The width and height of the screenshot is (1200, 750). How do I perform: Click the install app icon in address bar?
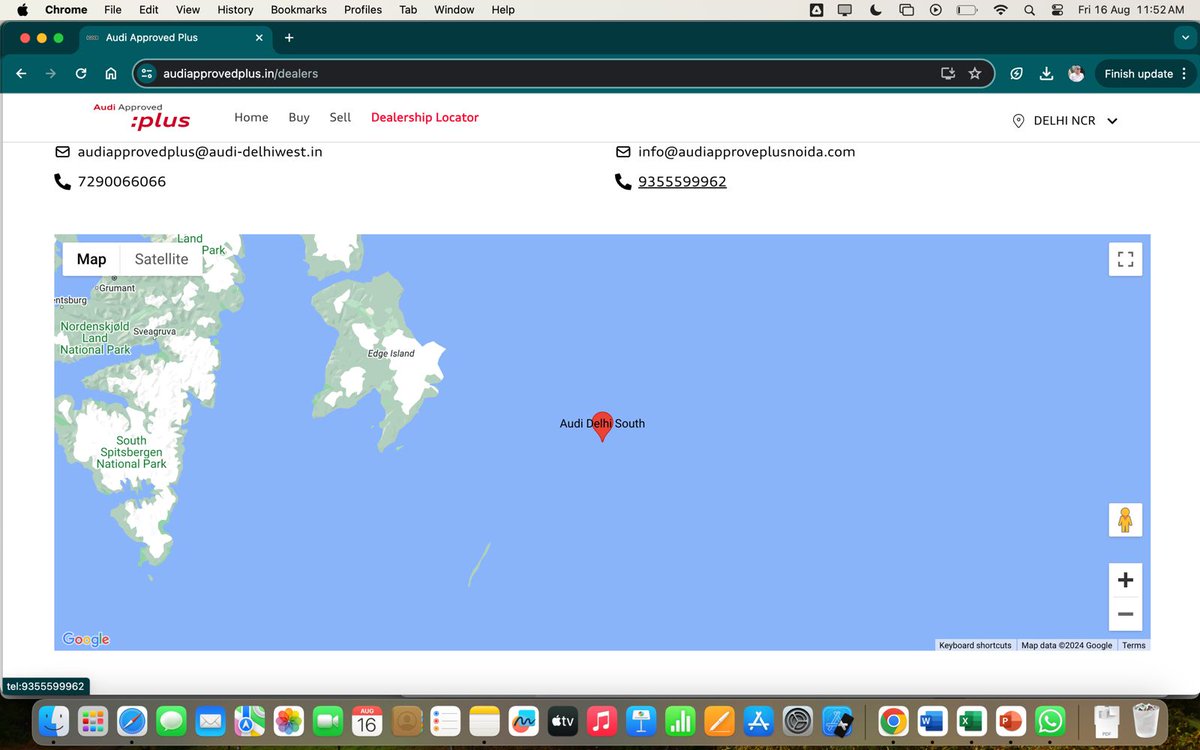click(948, 73)
